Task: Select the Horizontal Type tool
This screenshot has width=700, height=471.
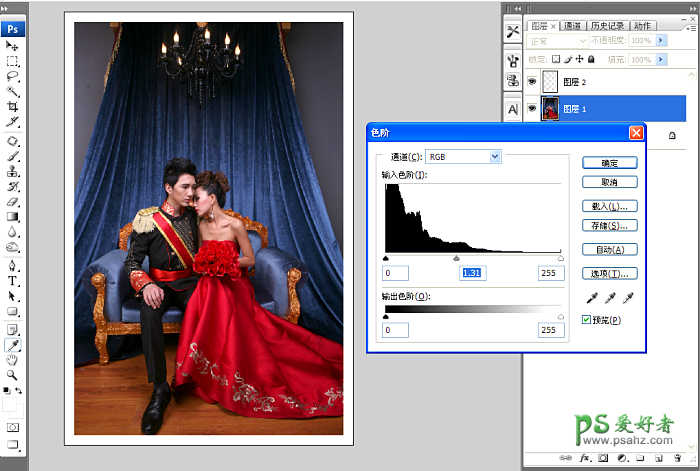Action: pyautogui.click(x=13, y=282)
